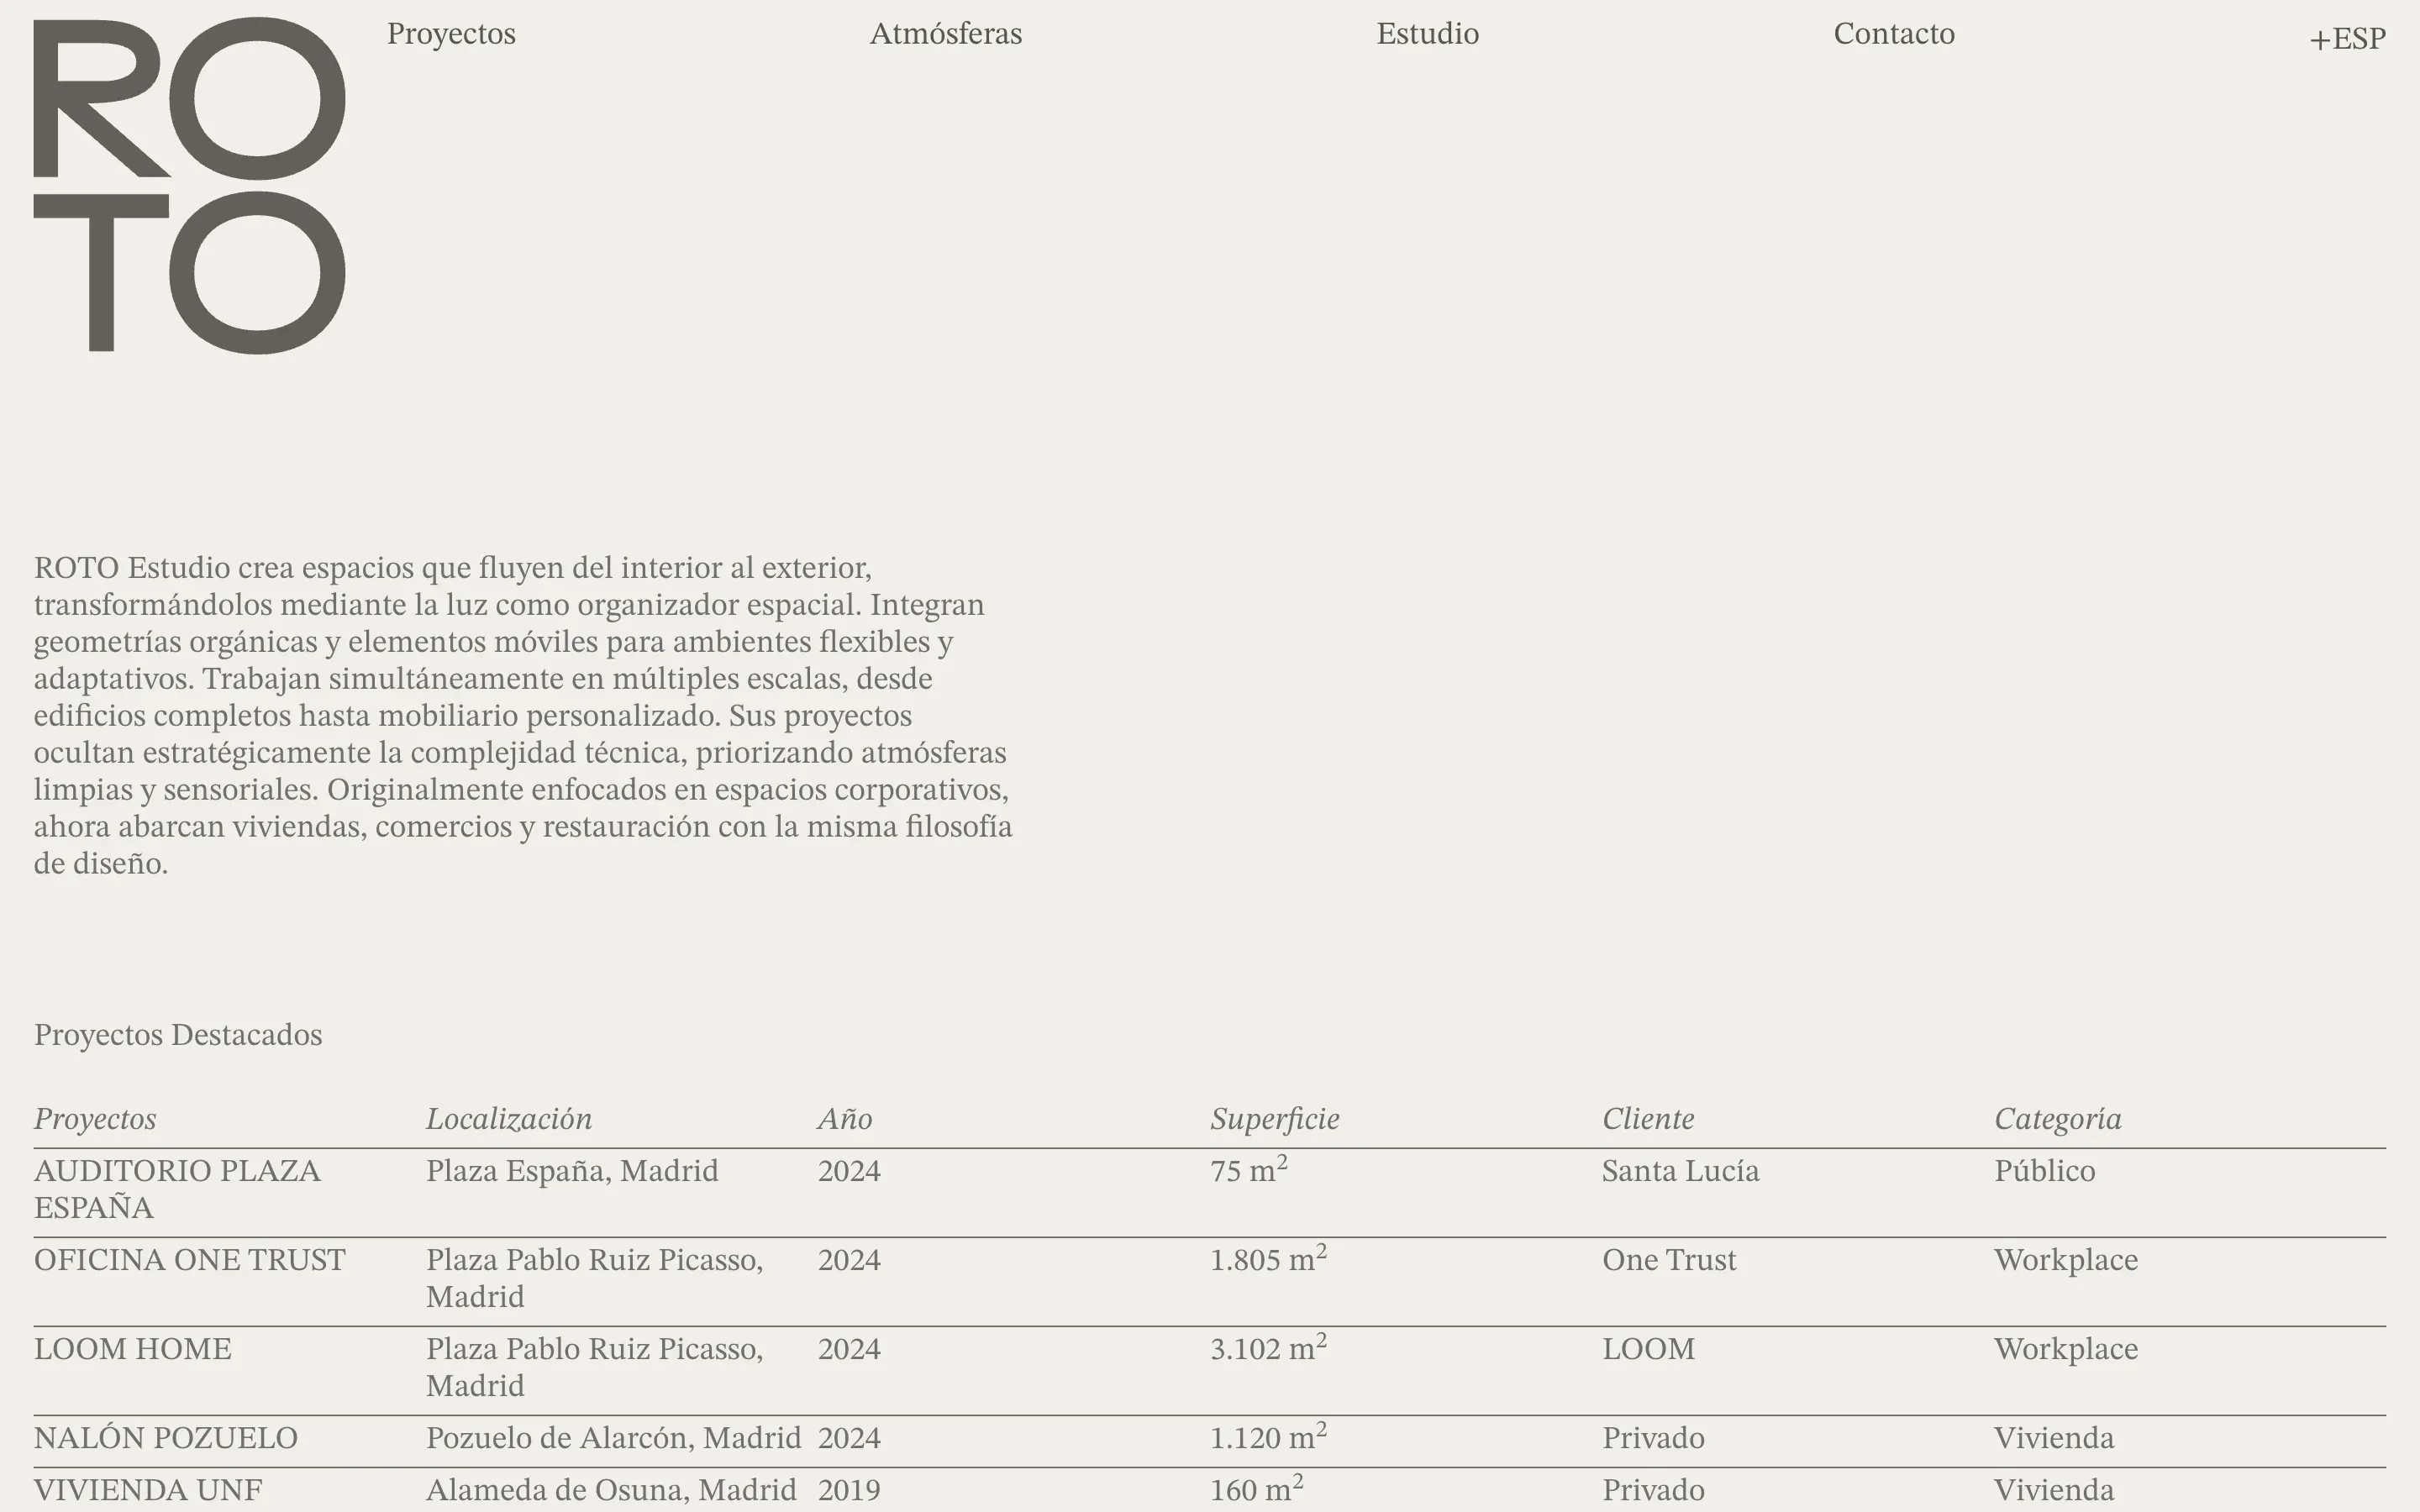Click the Cliente column header
Image resolution: width=2420 pixels, height=1512 pixels.
1648,1119
